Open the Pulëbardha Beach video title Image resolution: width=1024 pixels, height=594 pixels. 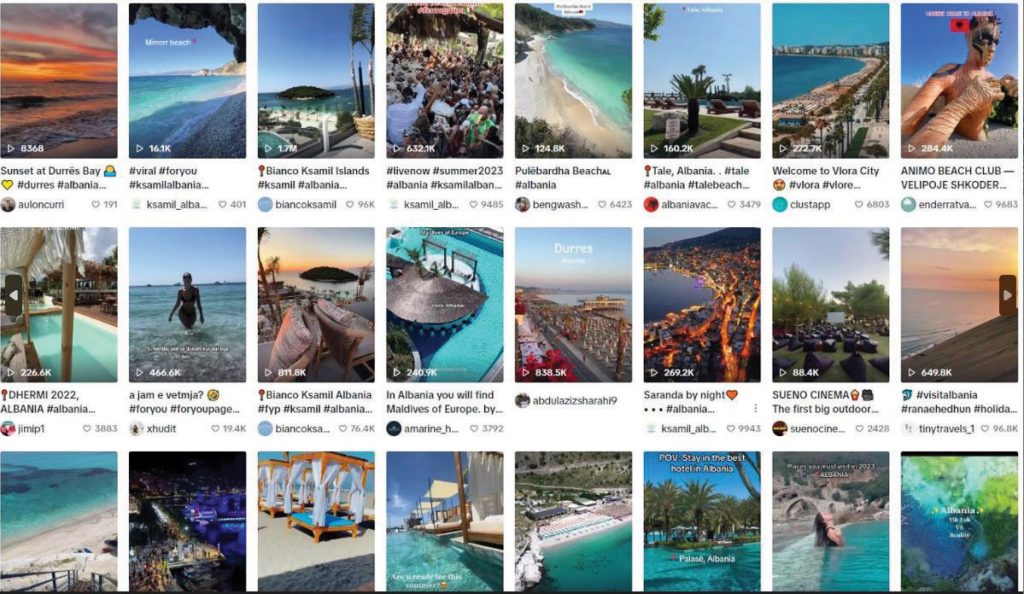coord(563,170)
